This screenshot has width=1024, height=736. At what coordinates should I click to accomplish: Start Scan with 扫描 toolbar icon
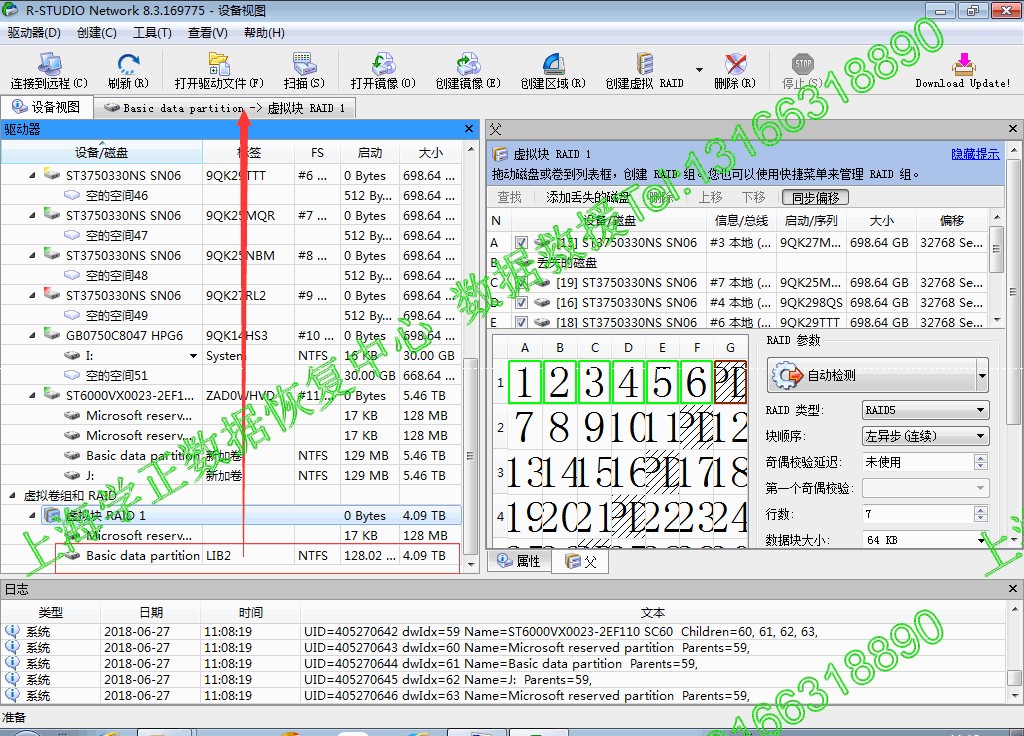304,63
